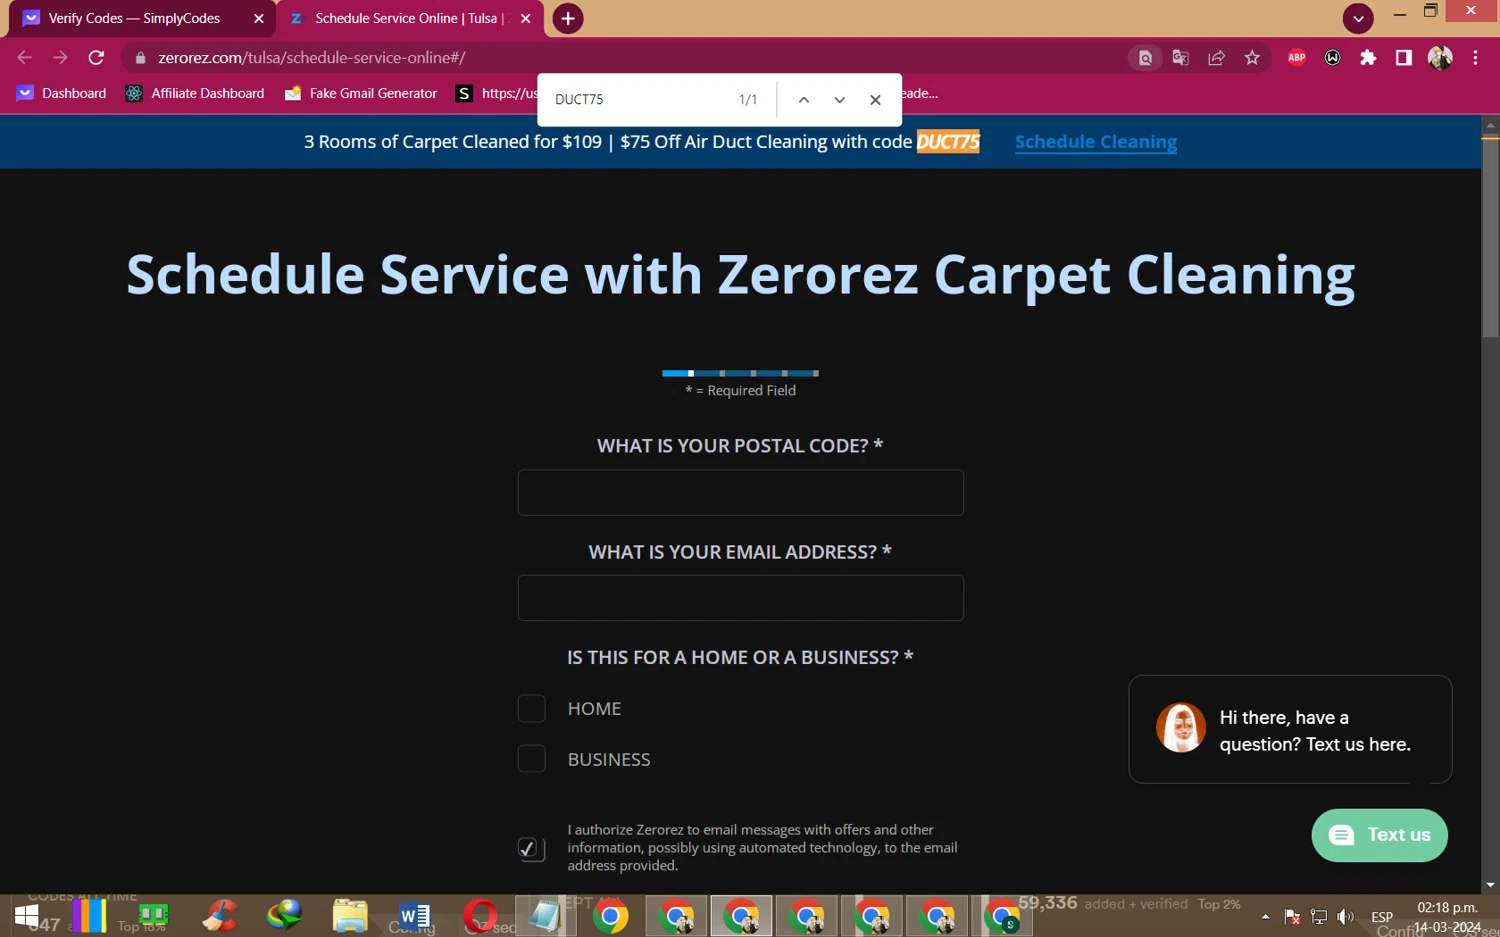Click the find-in-page icon in address bar

[x=1145, y=58]
